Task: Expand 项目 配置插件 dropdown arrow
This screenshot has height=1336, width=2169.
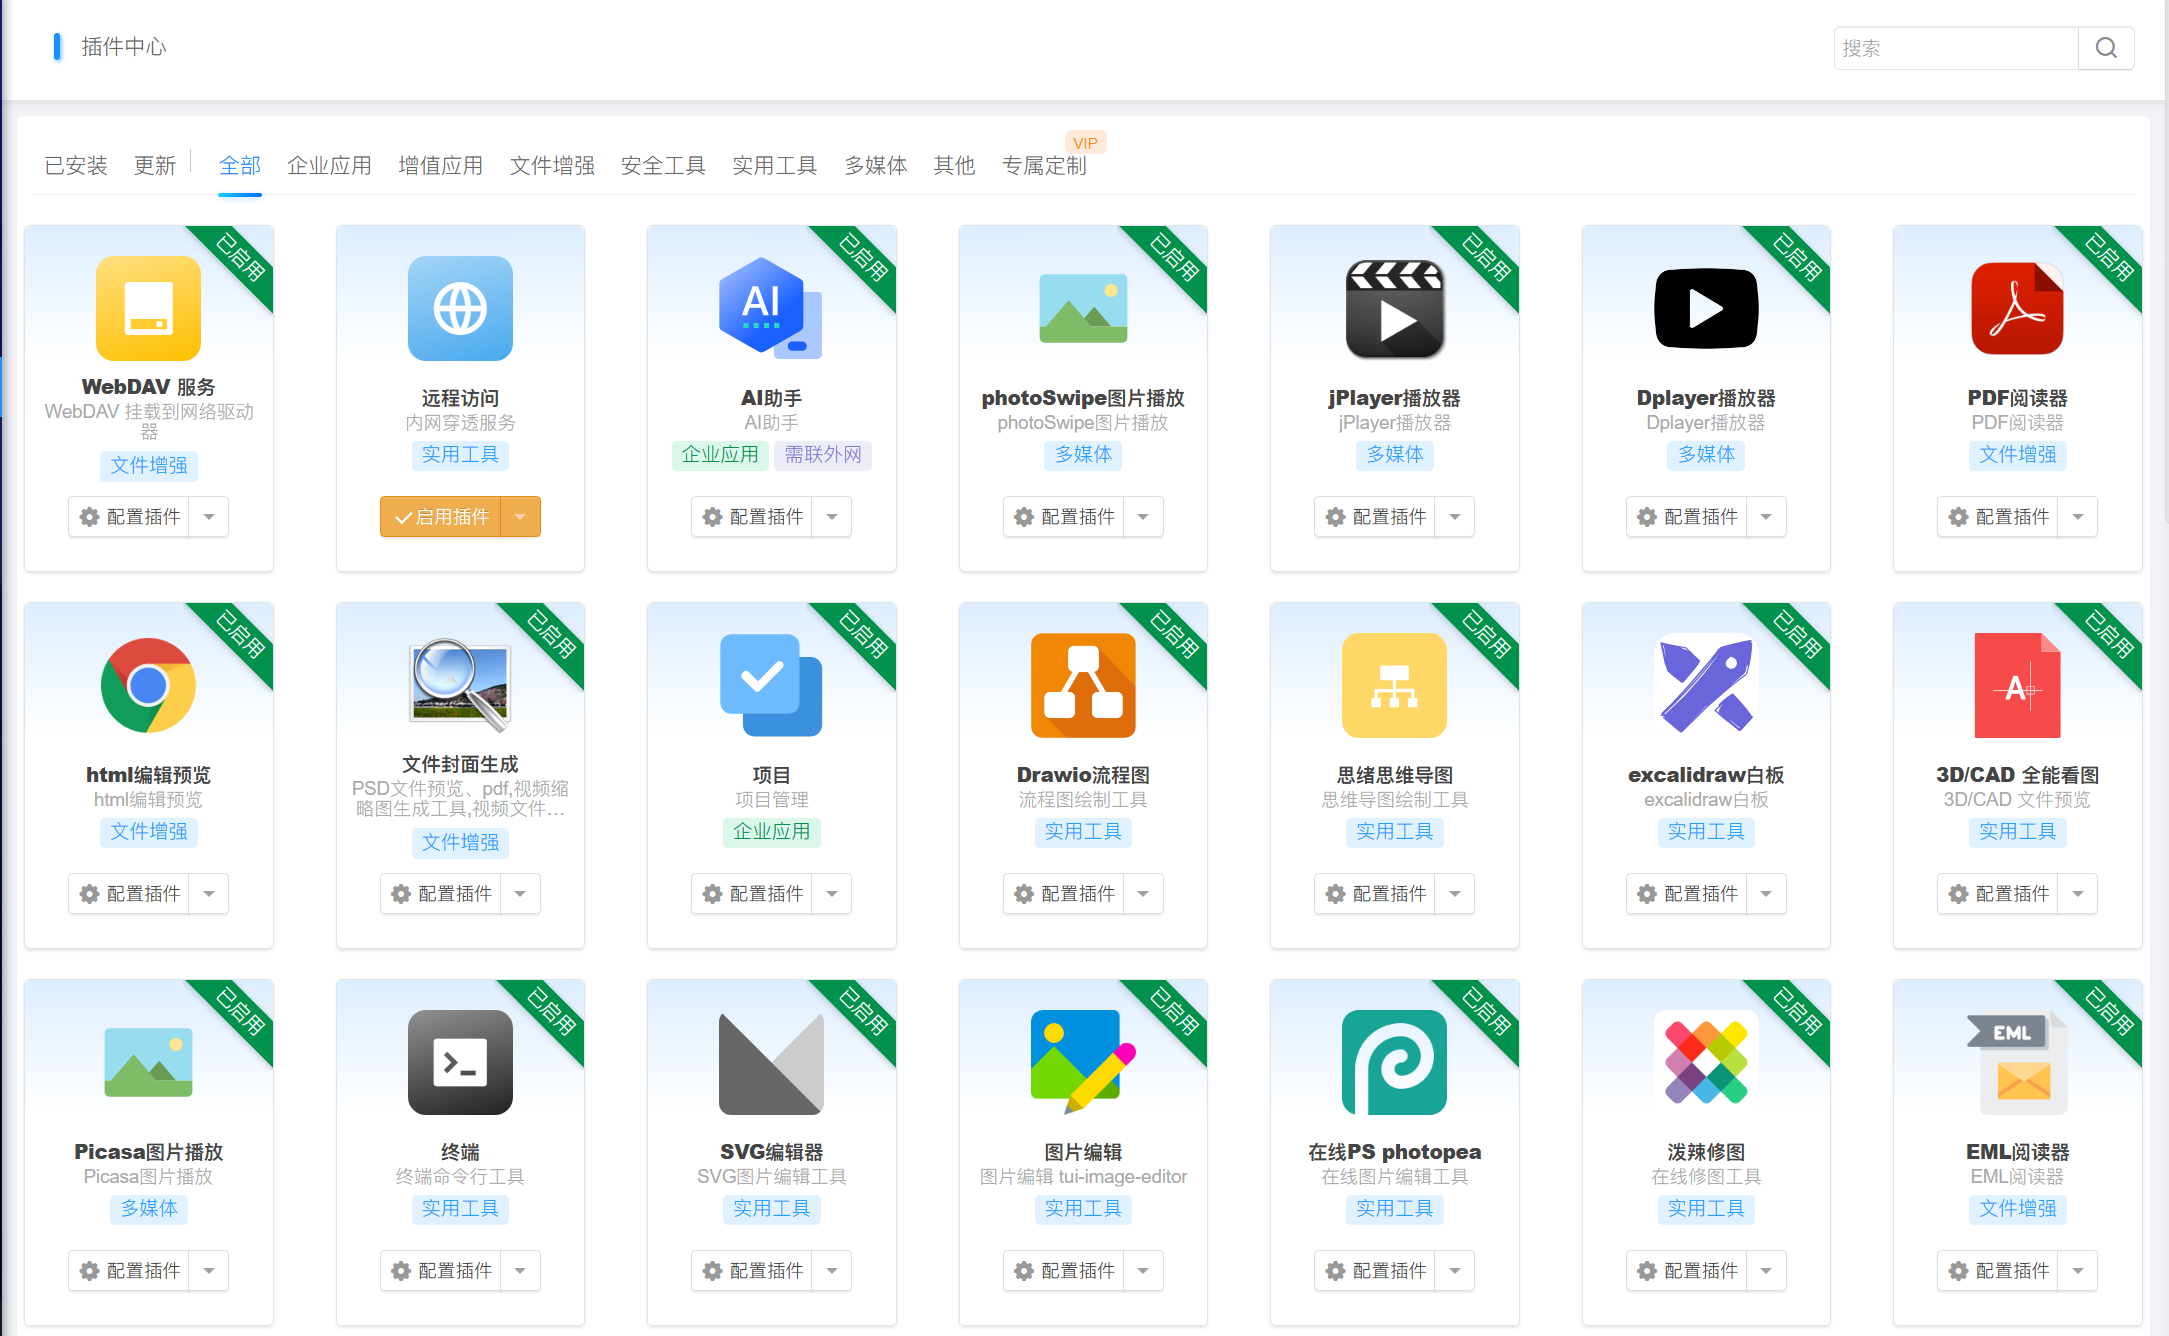Action: [832, 894]
